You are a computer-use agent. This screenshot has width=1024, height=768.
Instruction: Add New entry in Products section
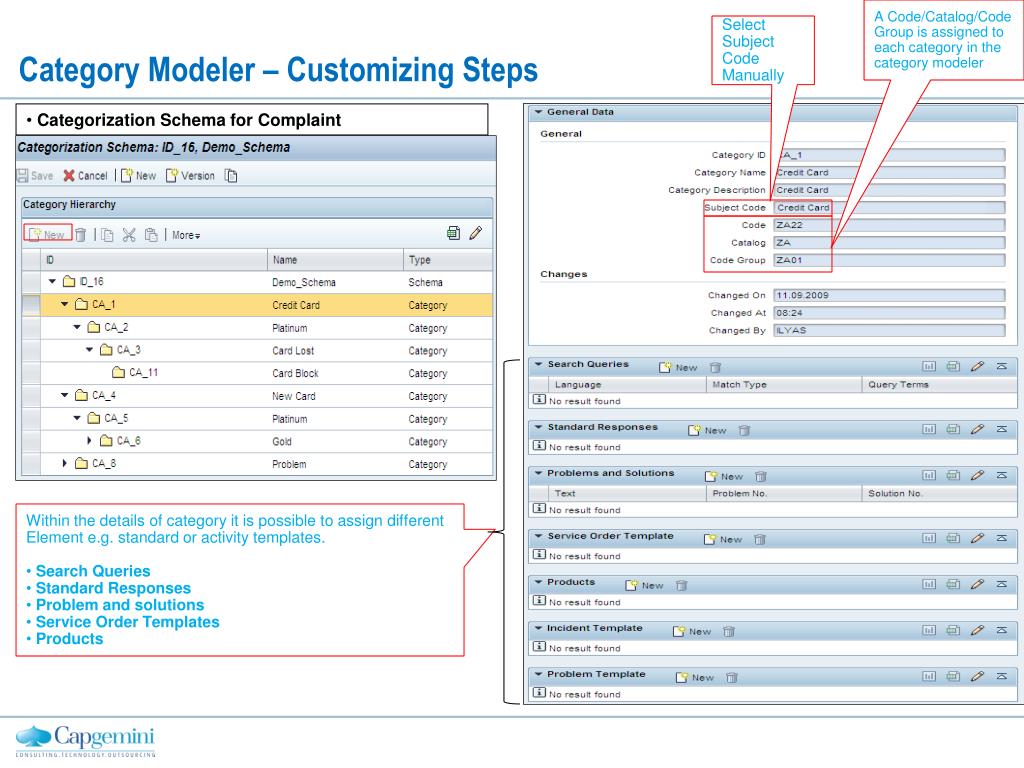coord(645,586)
